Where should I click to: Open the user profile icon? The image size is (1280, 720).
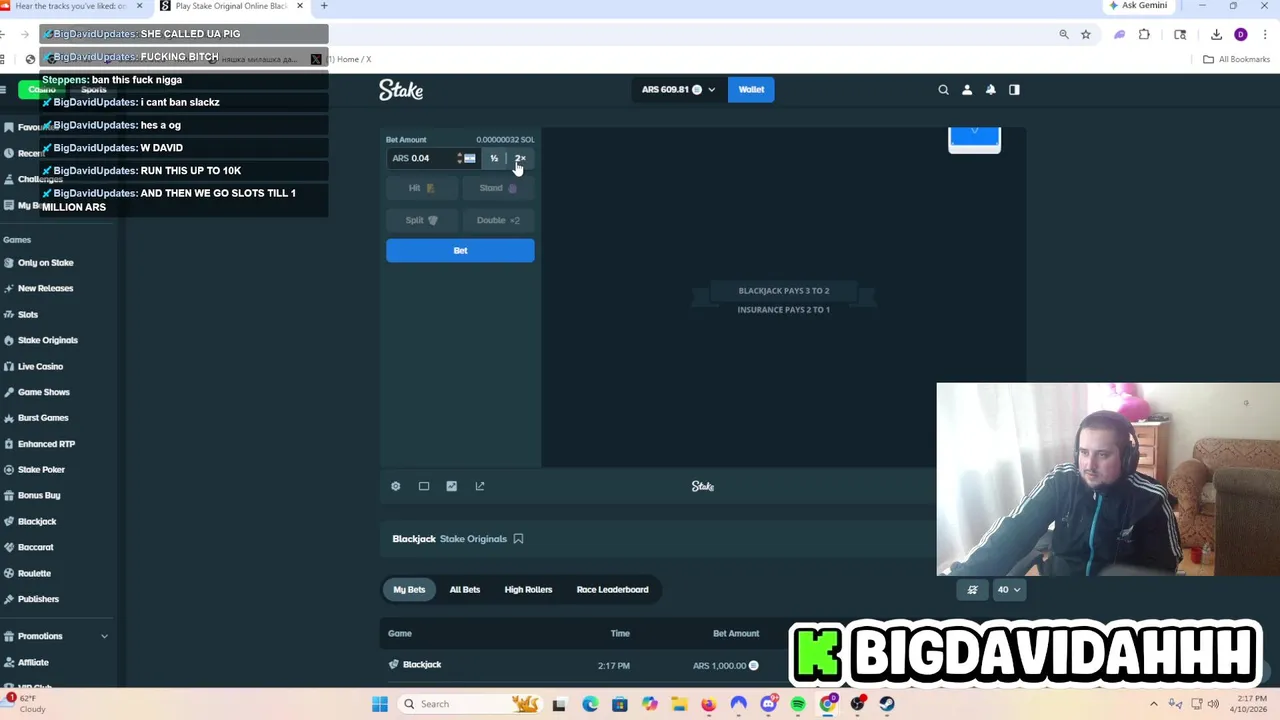(x=967, y=90)
